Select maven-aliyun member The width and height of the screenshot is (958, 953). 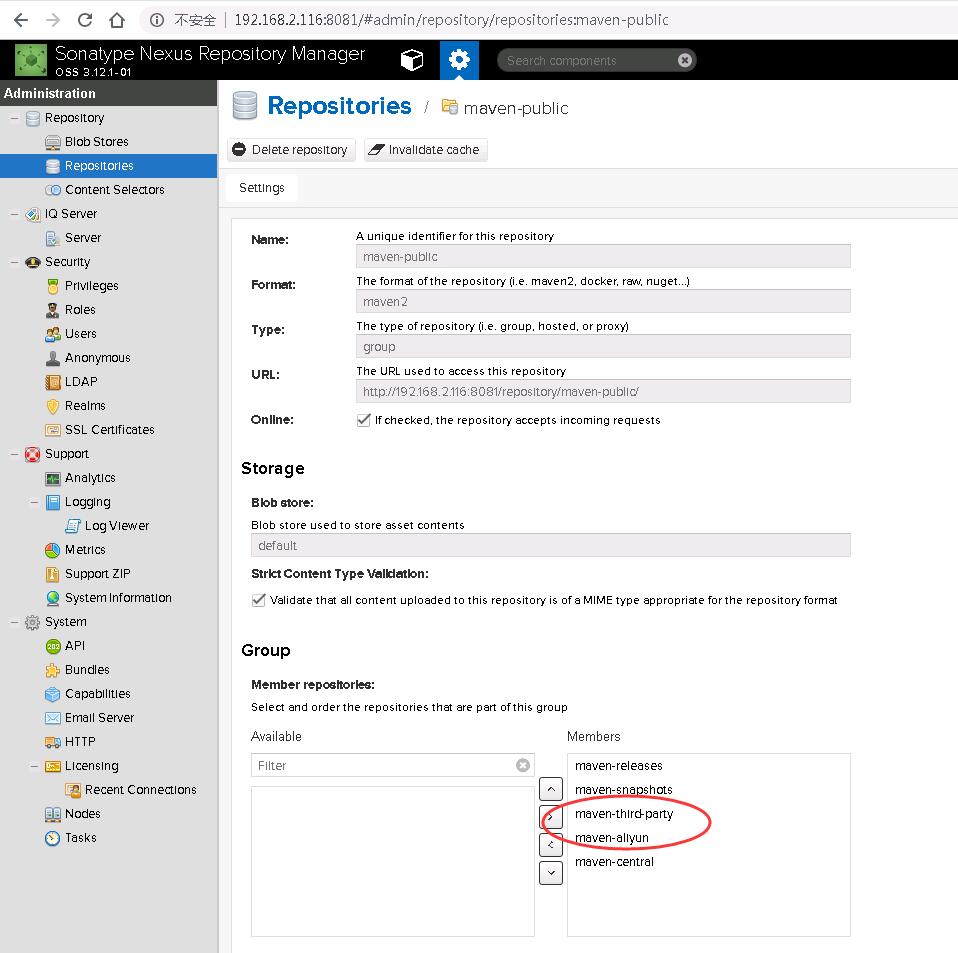(709, 838)
